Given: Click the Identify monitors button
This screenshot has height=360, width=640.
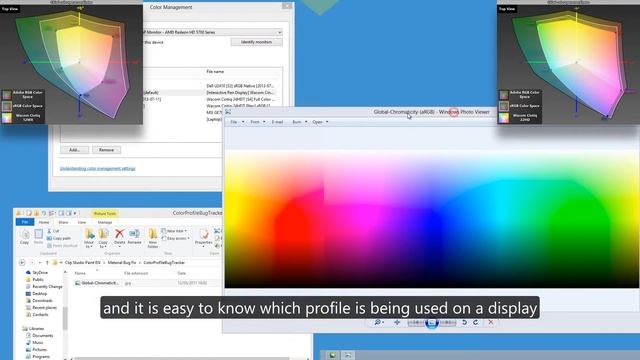Looking at the screenshot, I should (x=256, y=42).
